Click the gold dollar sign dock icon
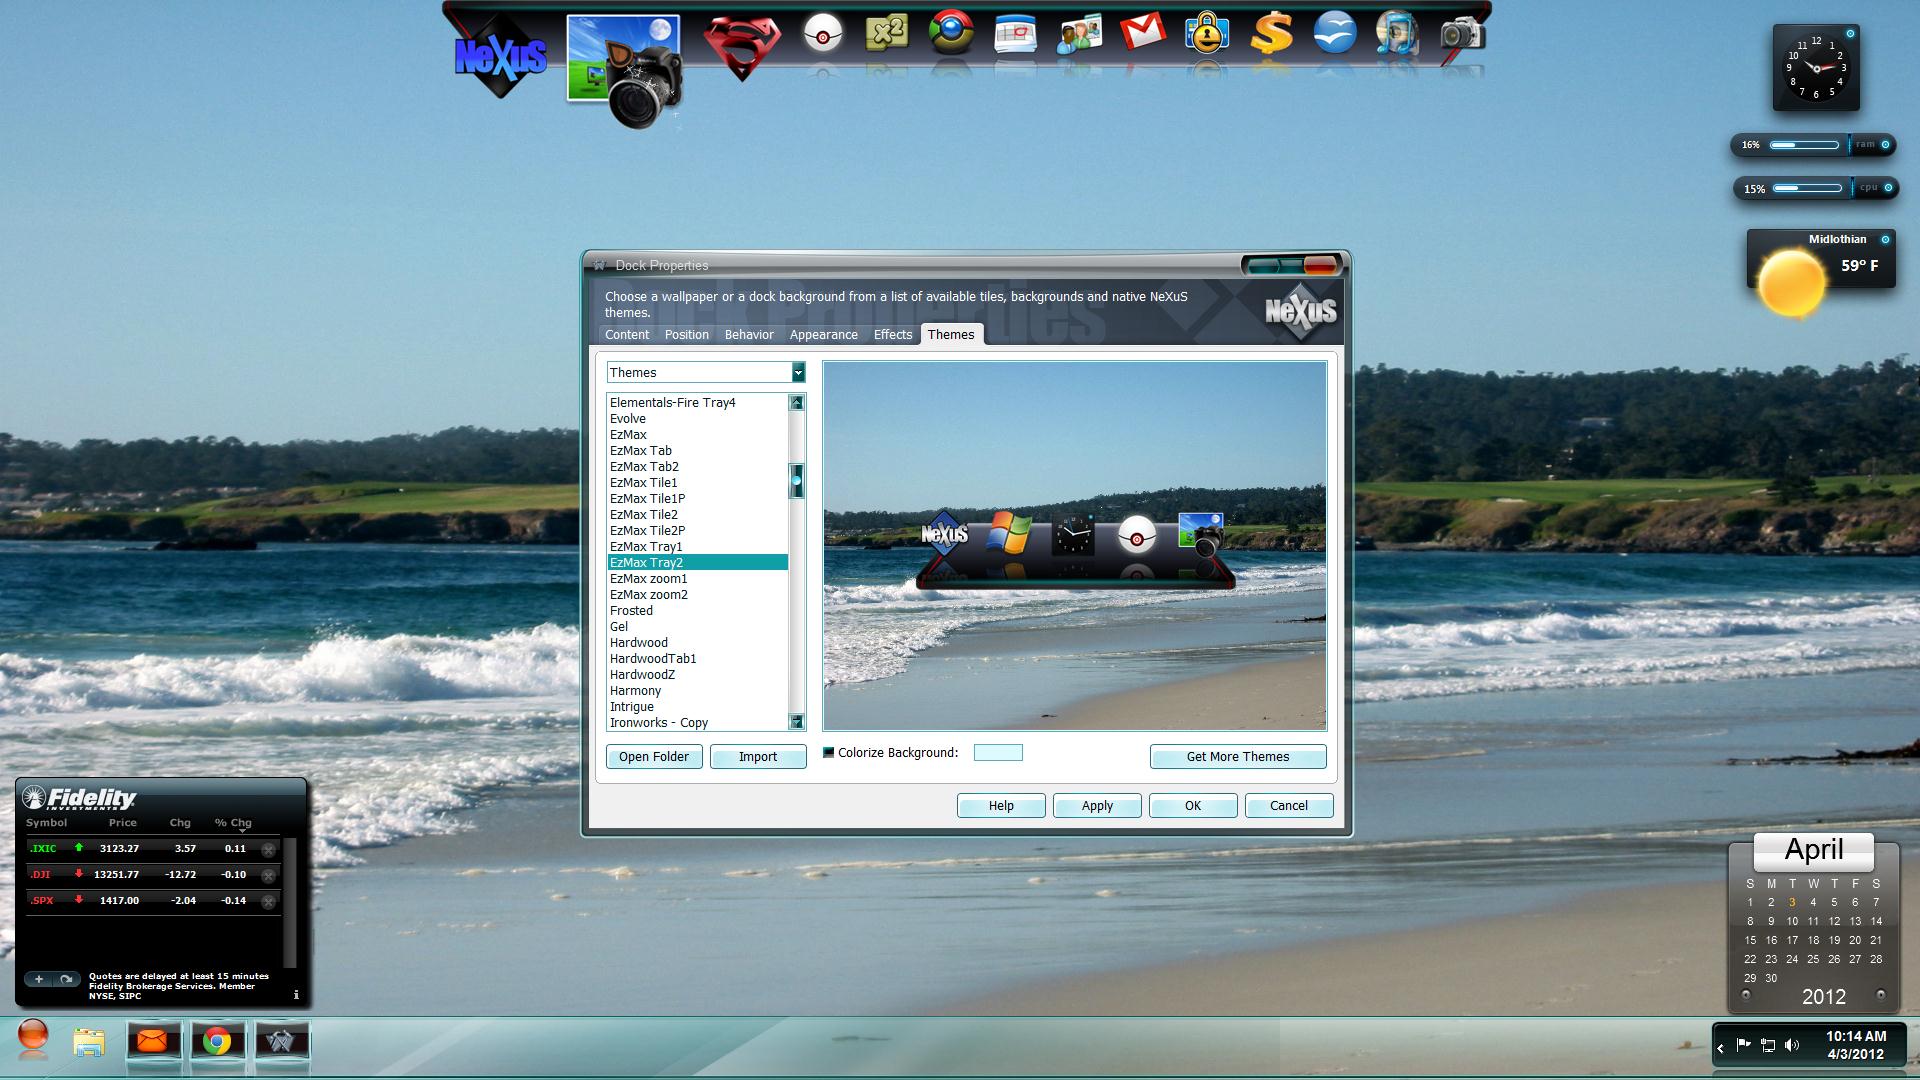This screenshot has width=1920, height=1080. click(x=1270, y=33)
